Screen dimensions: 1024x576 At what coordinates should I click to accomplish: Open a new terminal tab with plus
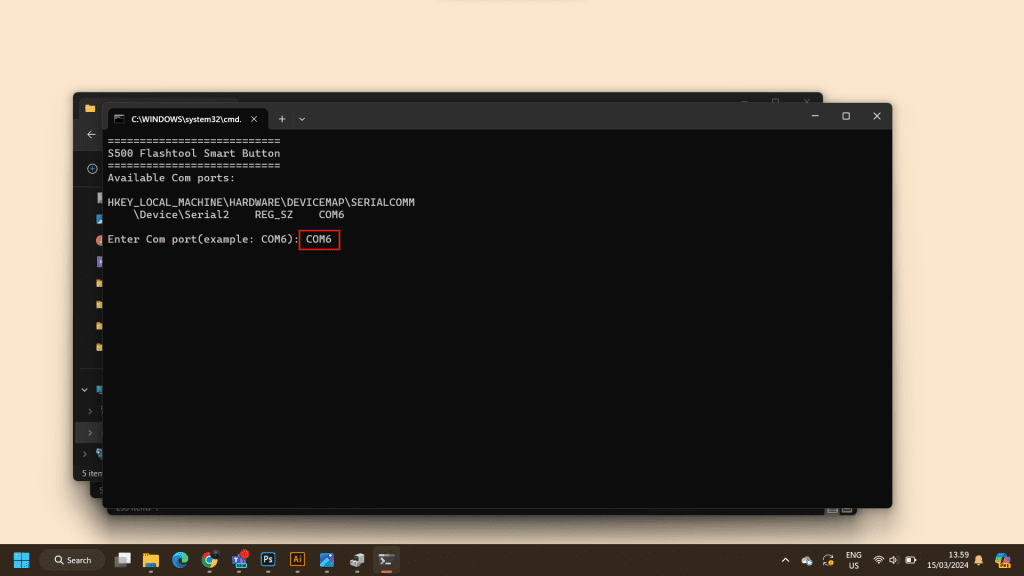(x=282, y=118)
